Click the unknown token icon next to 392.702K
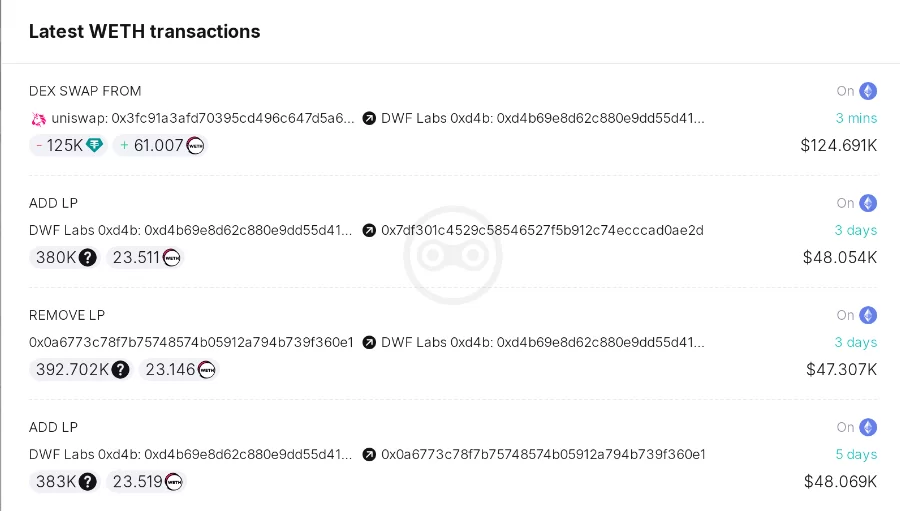The height and width of the screenshot is (511, 900). [121, 370]
